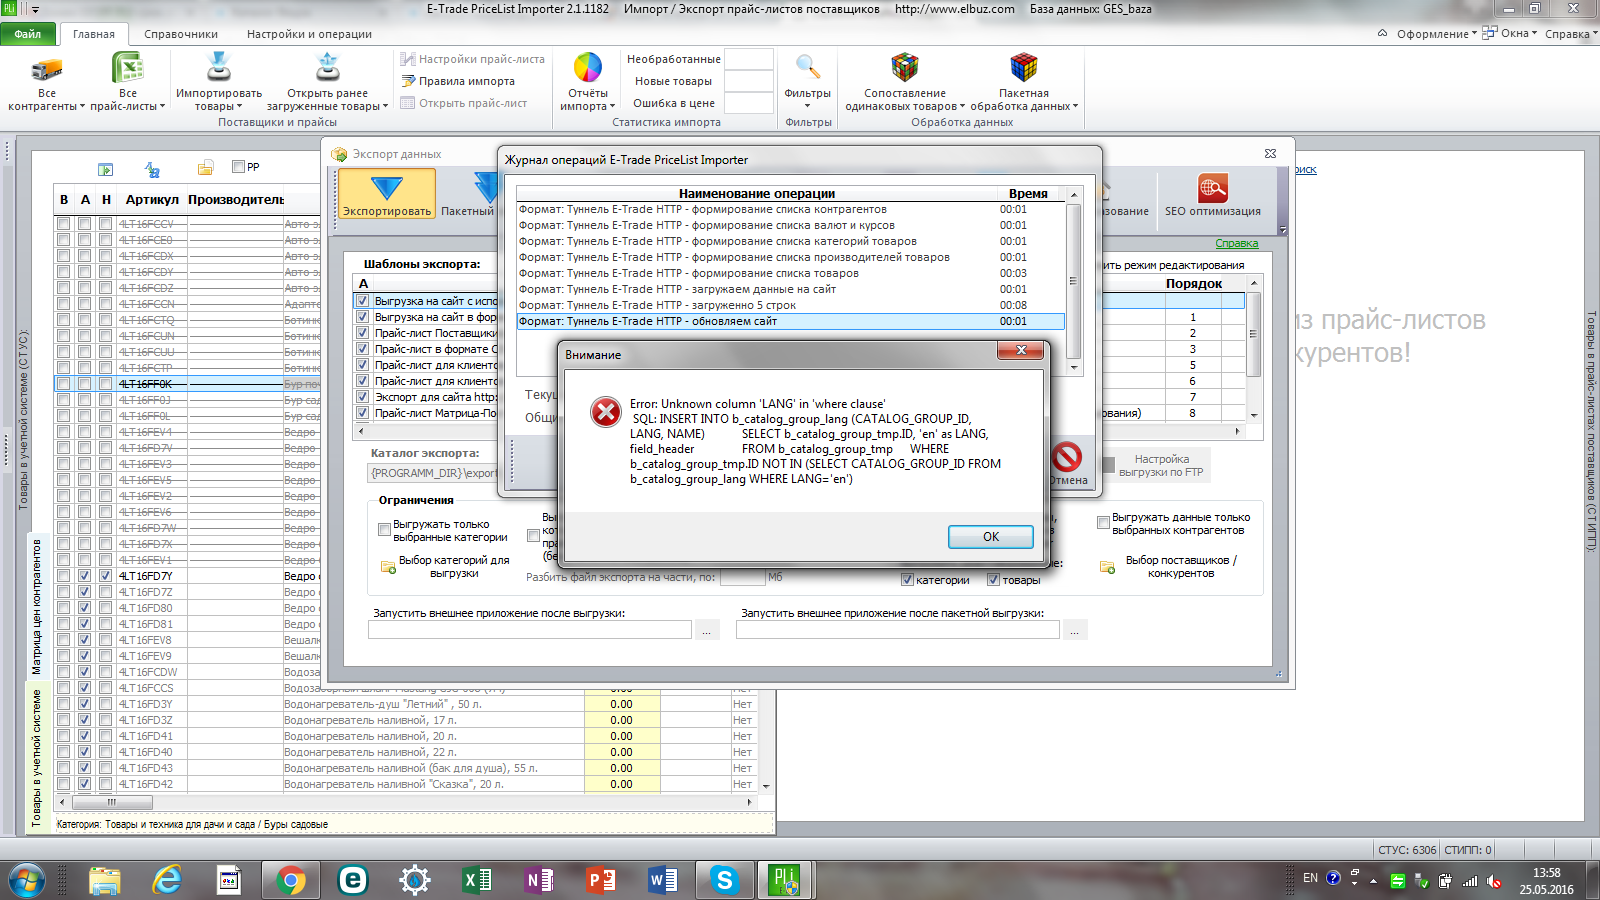Click the green Справка link in export window
The width and height of the screenshot is (1600, 900).
(1237, 243)
